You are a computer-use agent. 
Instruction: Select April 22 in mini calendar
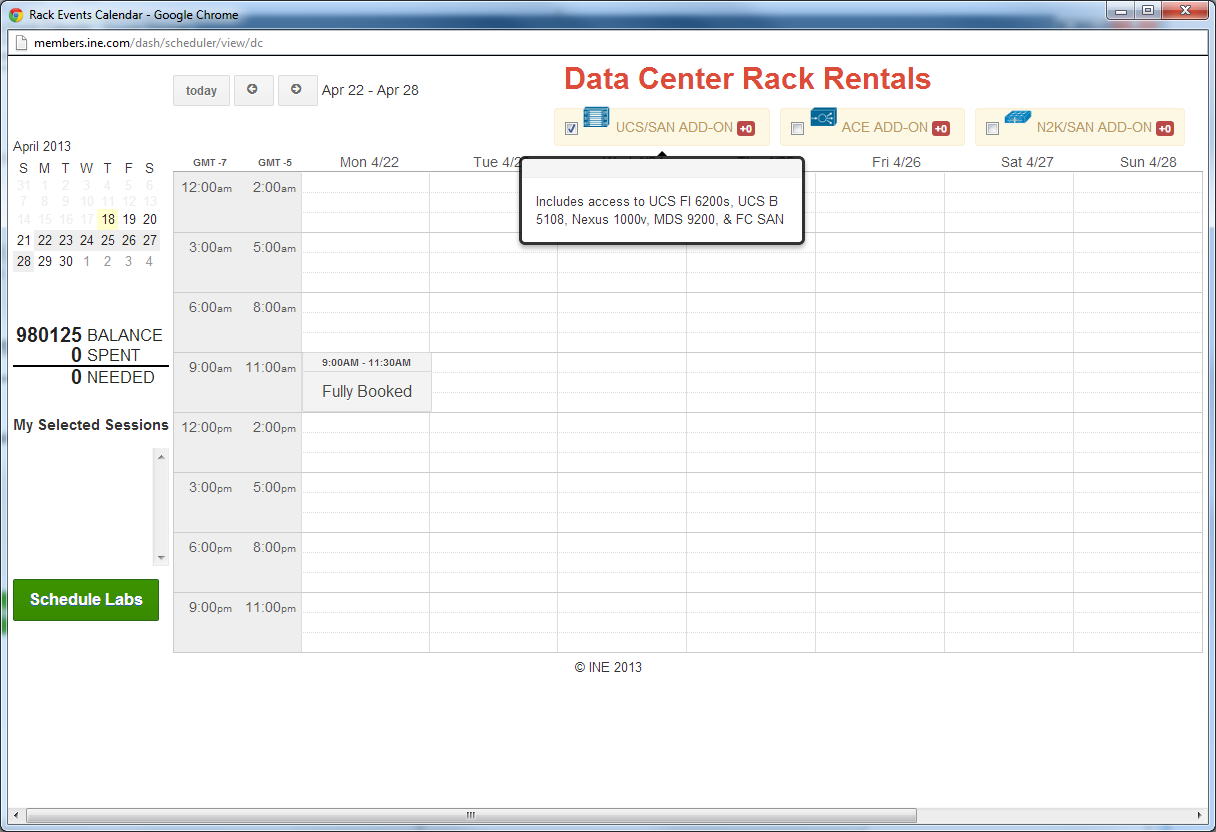[x=45, y=240]
